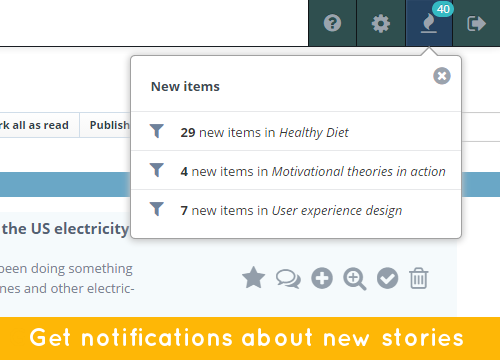
Task: Click the logout arrow icon
Action: coord(476,23)
